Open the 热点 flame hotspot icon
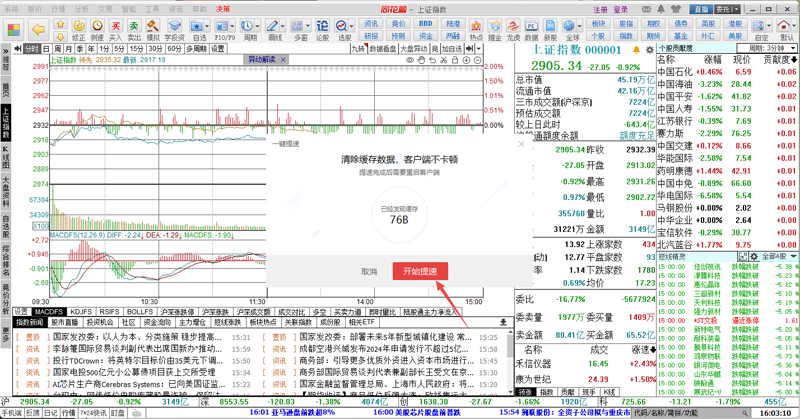 pyautogui.click(x=476, y=30)
